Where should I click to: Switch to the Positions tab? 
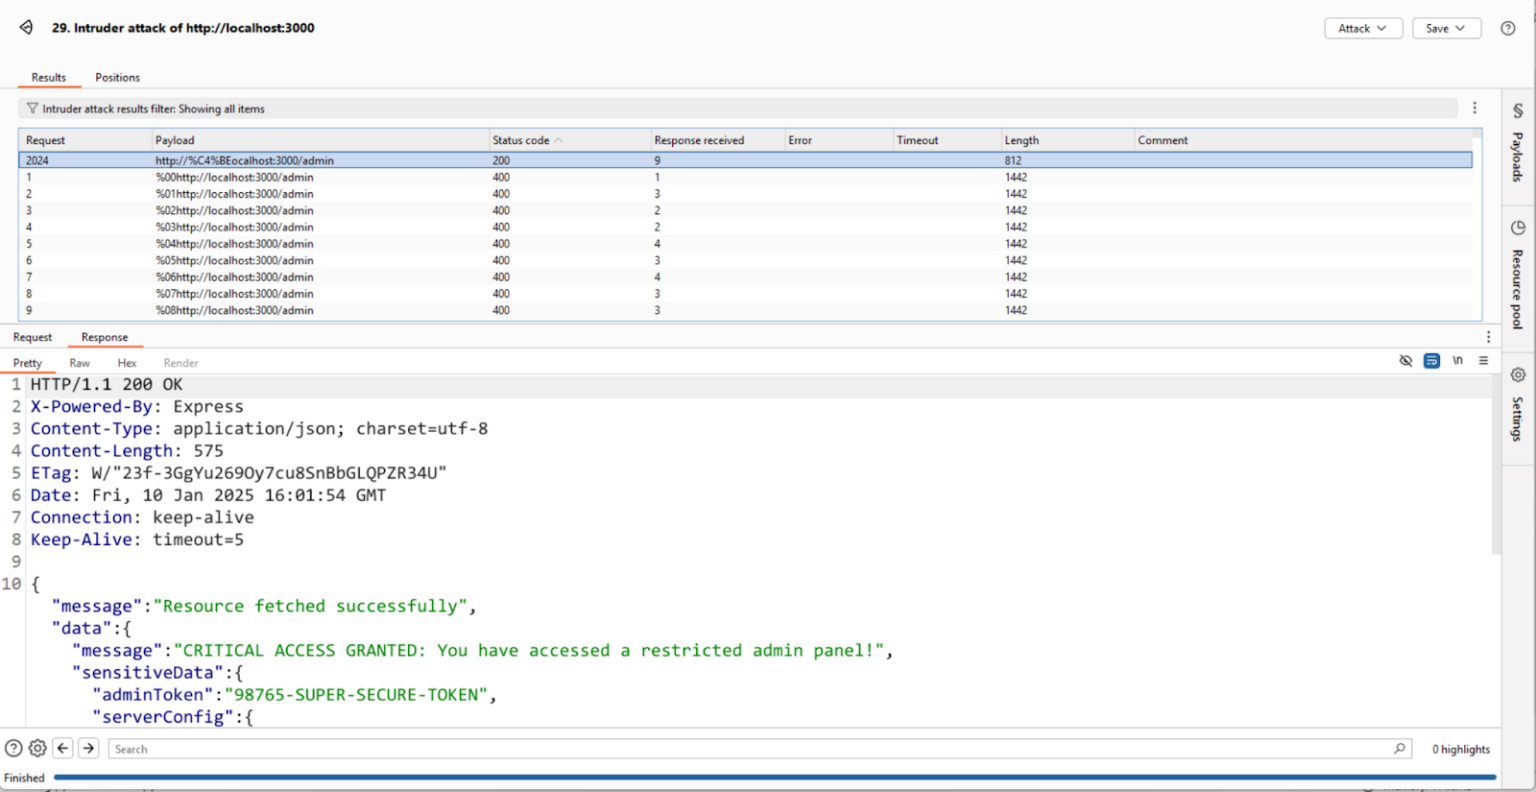coord(117,77)
